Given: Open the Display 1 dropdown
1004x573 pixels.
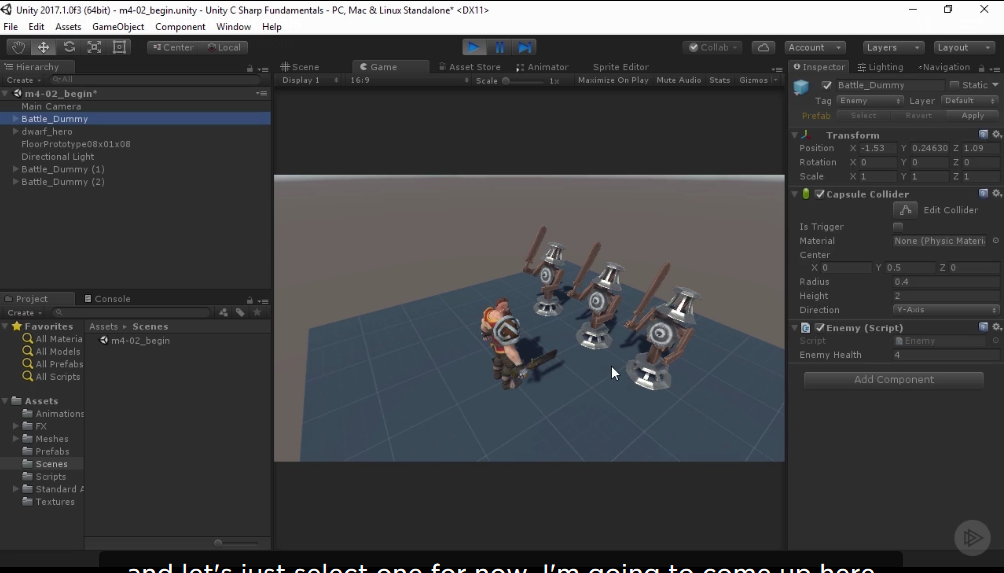Looking at the screenshot, I should [310, 80].
